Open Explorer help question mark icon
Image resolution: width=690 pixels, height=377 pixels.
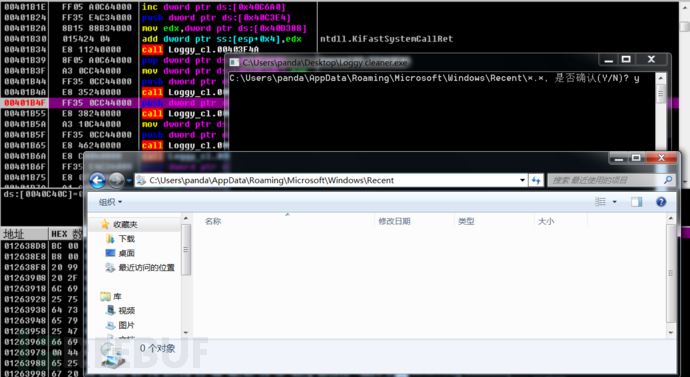(x=661, y=202)
